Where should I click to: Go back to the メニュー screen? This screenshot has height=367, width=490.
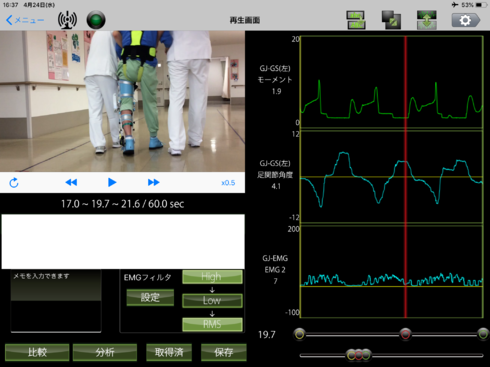25,20
